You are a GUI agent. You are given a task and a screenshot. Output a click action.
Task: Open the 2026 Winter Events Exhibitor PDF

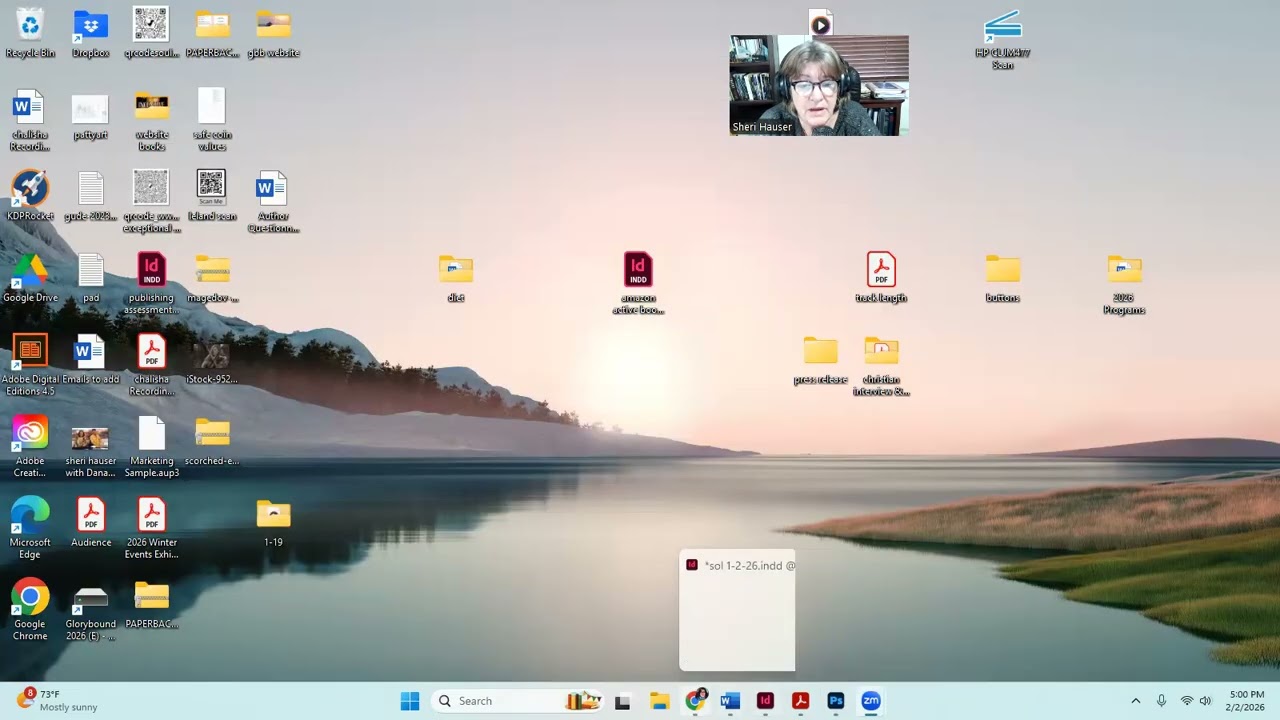[x=151, y=528]
